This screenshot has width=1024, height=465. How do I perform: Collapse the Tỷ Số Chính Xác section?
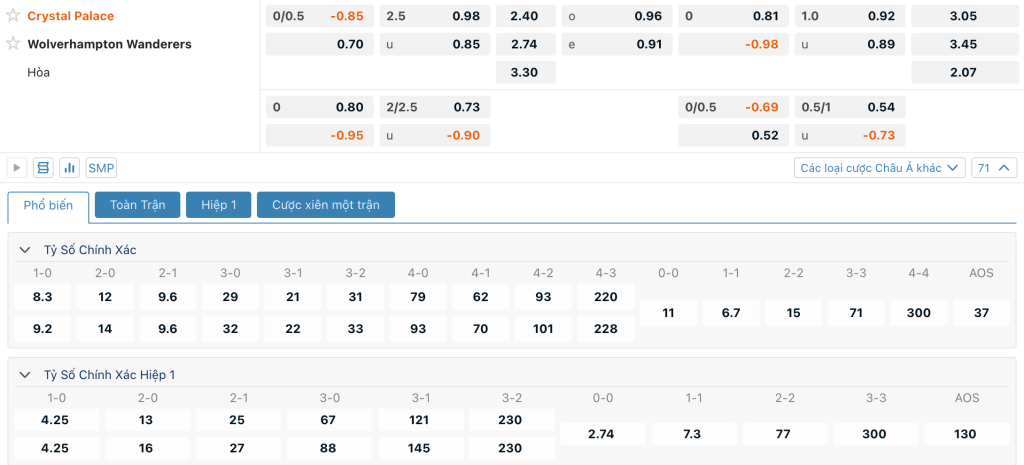click(25, 249)
